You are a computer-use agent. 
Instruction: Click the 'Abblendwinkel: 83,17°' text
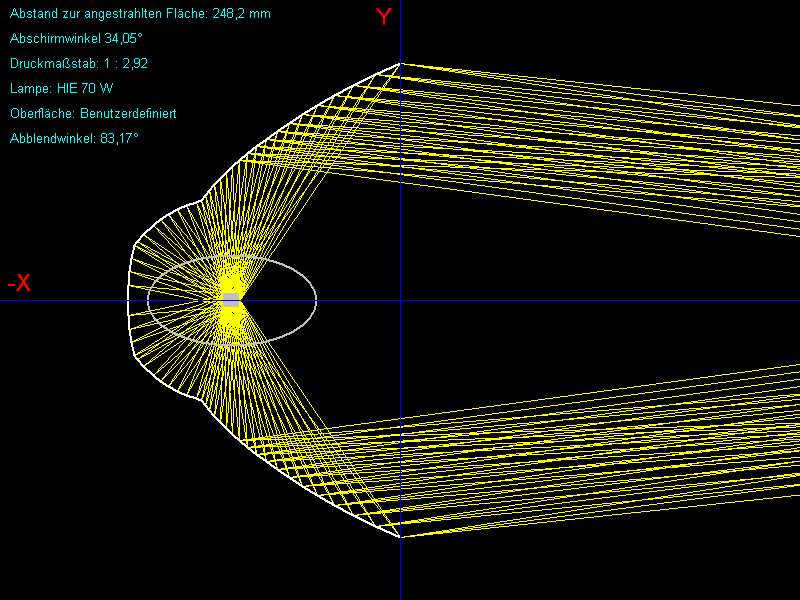coord(74,139)
